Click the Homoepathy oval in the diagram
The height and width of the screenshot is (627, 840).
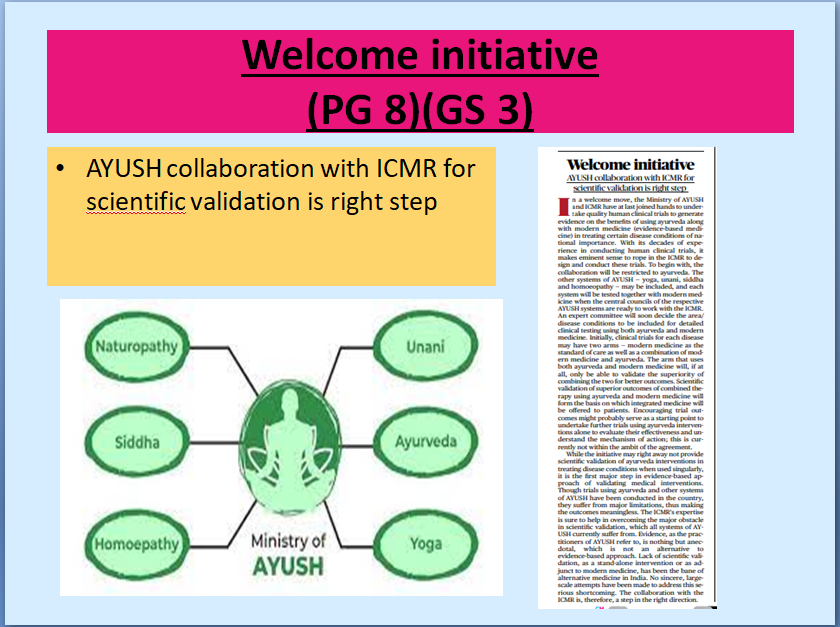click(x=137, y=544)
